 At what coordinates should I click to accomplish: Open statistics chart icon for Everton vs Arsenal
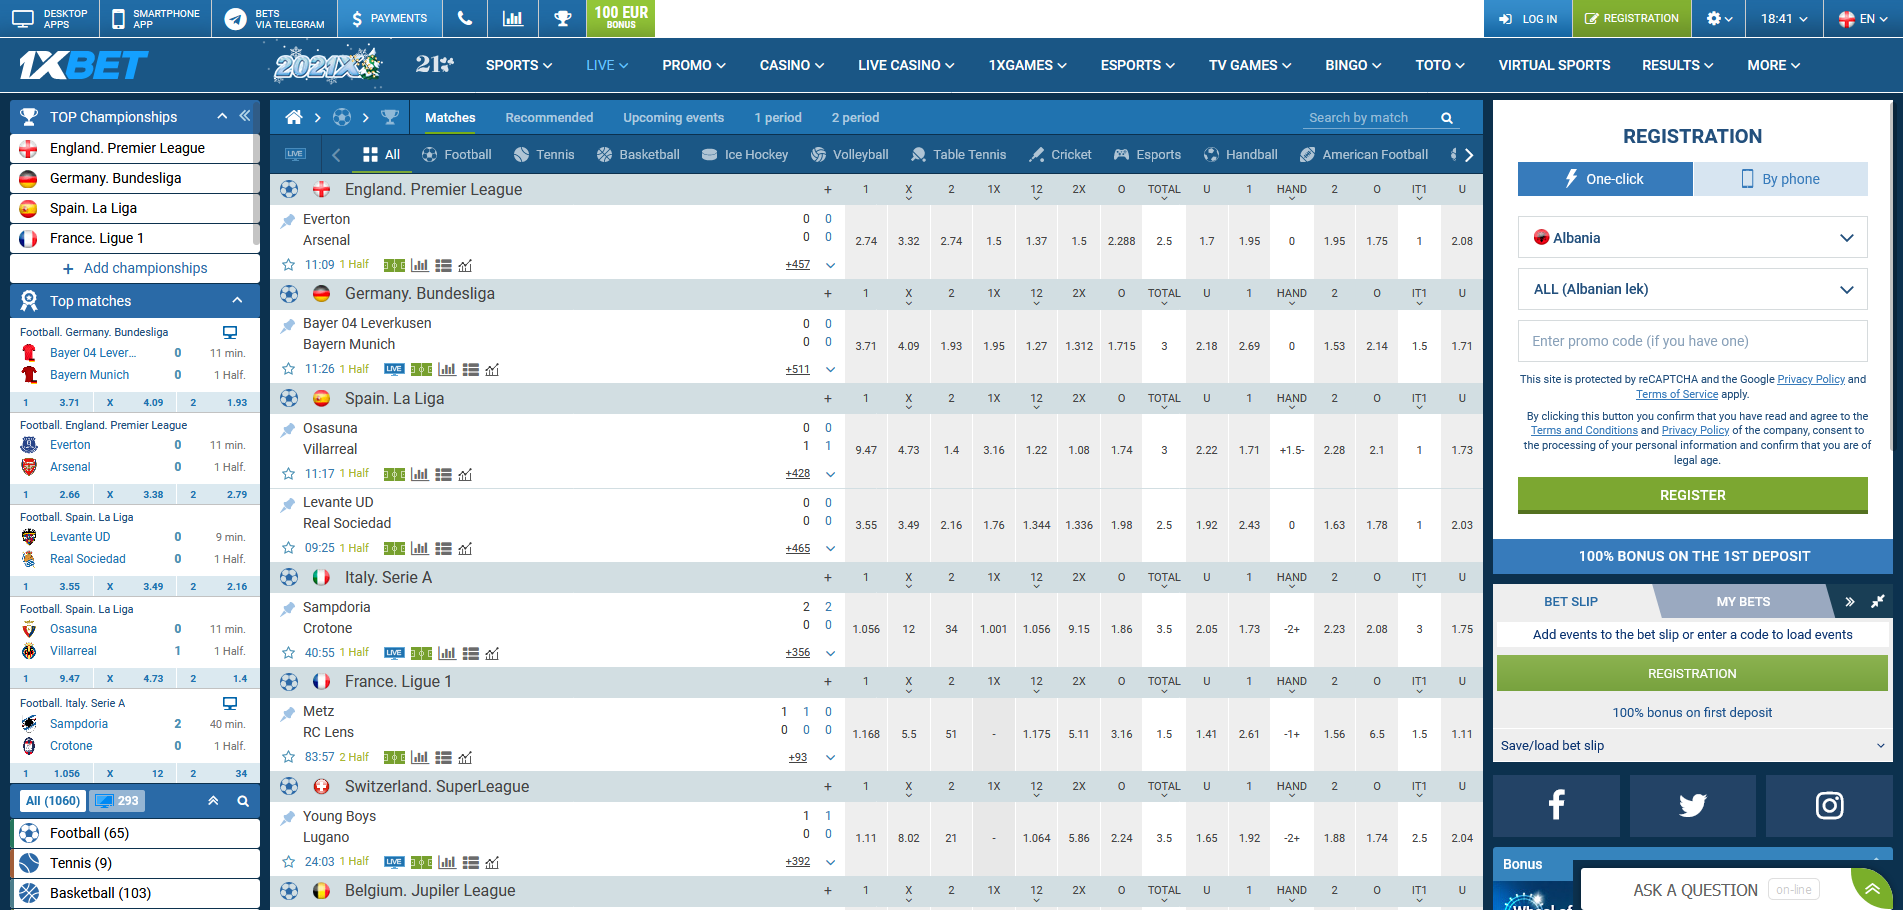pyautogui.click(x=419, y=265)
